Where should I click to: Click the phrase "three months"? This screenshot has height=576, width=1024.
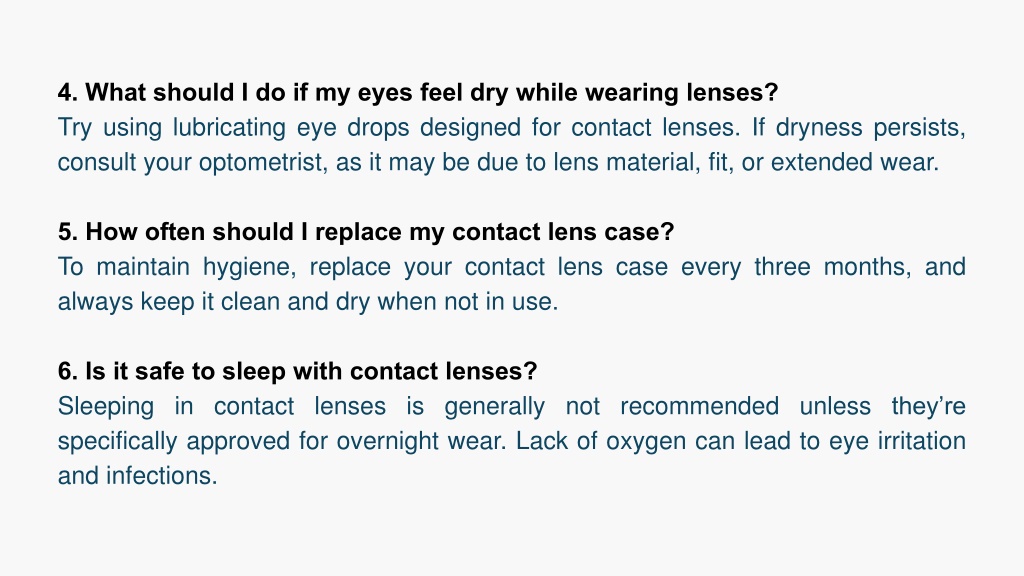coord(833,267)
